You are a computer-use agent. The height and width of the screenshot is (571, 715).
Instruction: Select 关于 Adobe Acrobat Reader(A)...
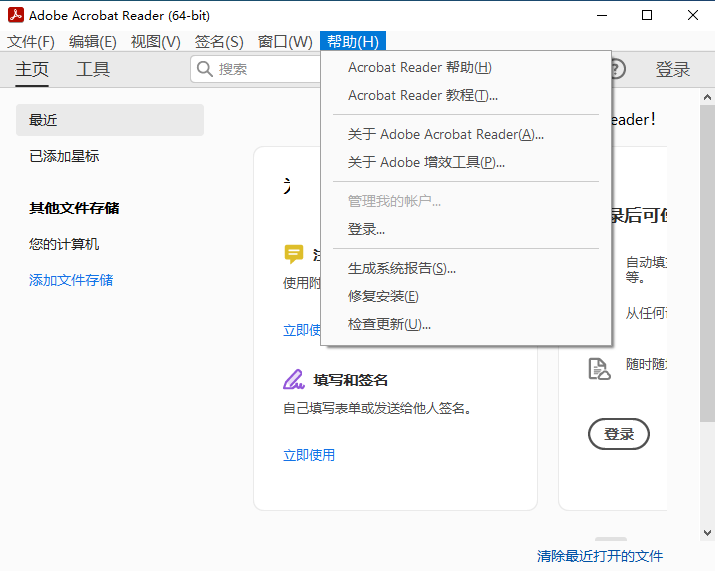pos(466,135)
